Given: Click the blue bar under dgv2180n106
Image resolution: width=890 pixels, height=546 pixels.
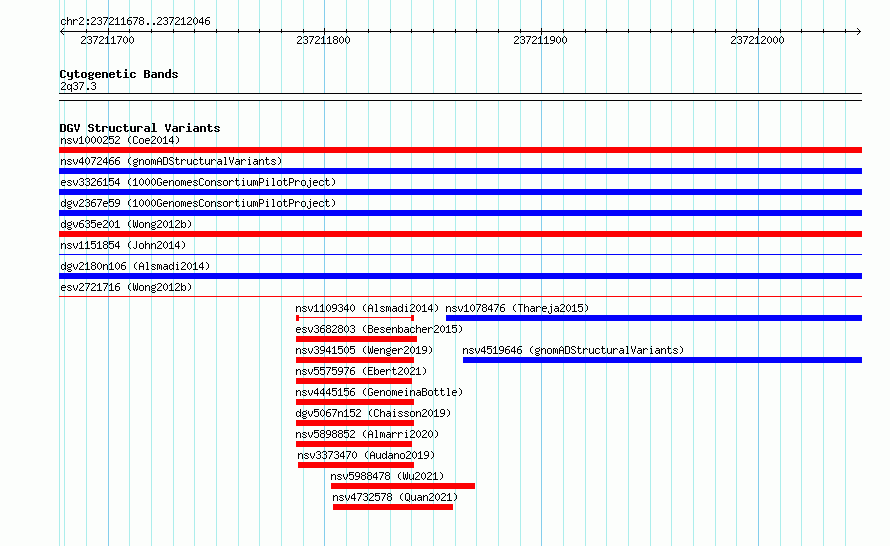Looking at the screenshot, I should click(460, 276).
